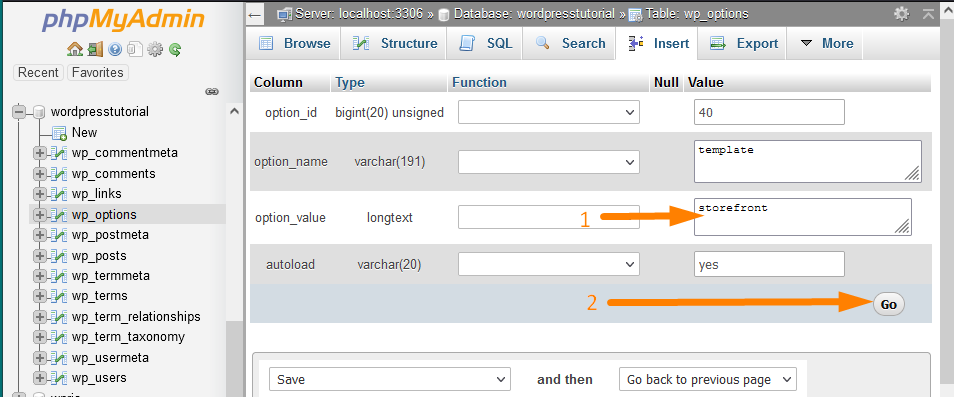Expand the wp_comments table node
The image size is (954, 397).
point(40,174)
